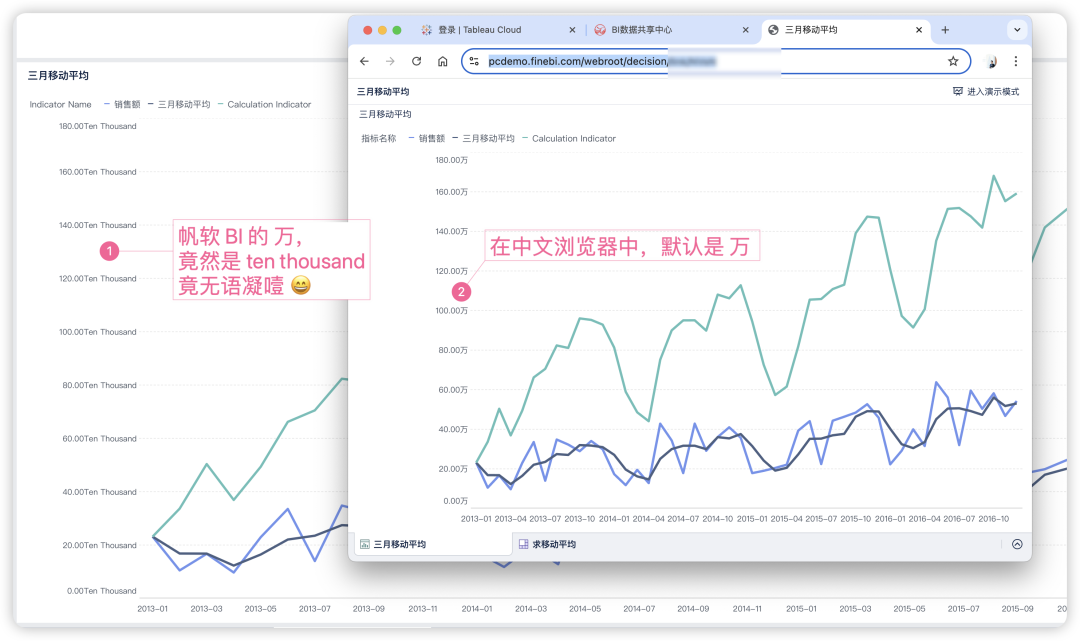Screen dimensions: 1080x641
Task: Collapse bottom tab bar with circled chevron
Action: click(1017, 544)
